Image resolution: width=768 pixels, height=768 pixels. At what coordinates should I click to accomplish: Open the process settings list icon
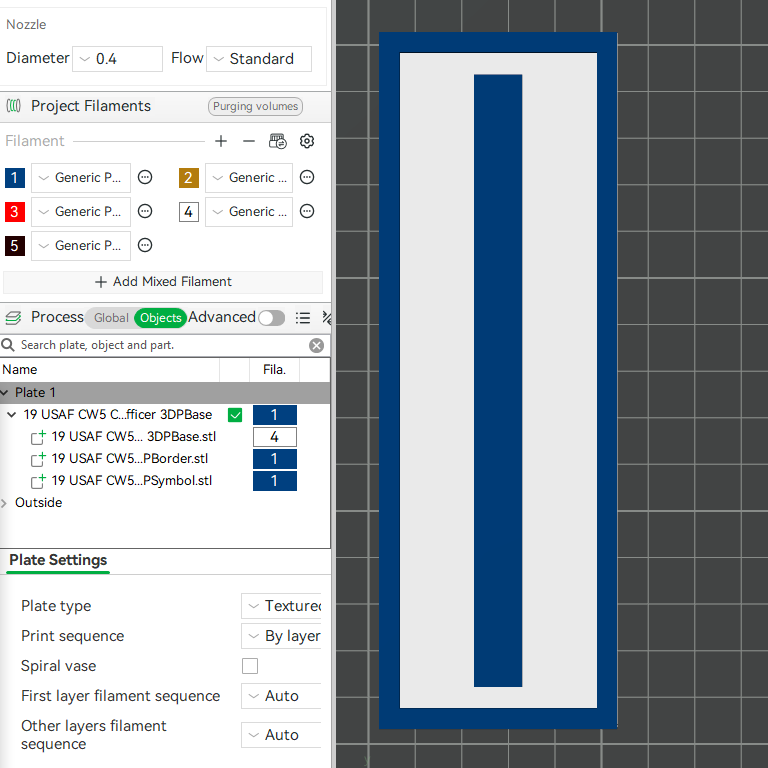303,318
